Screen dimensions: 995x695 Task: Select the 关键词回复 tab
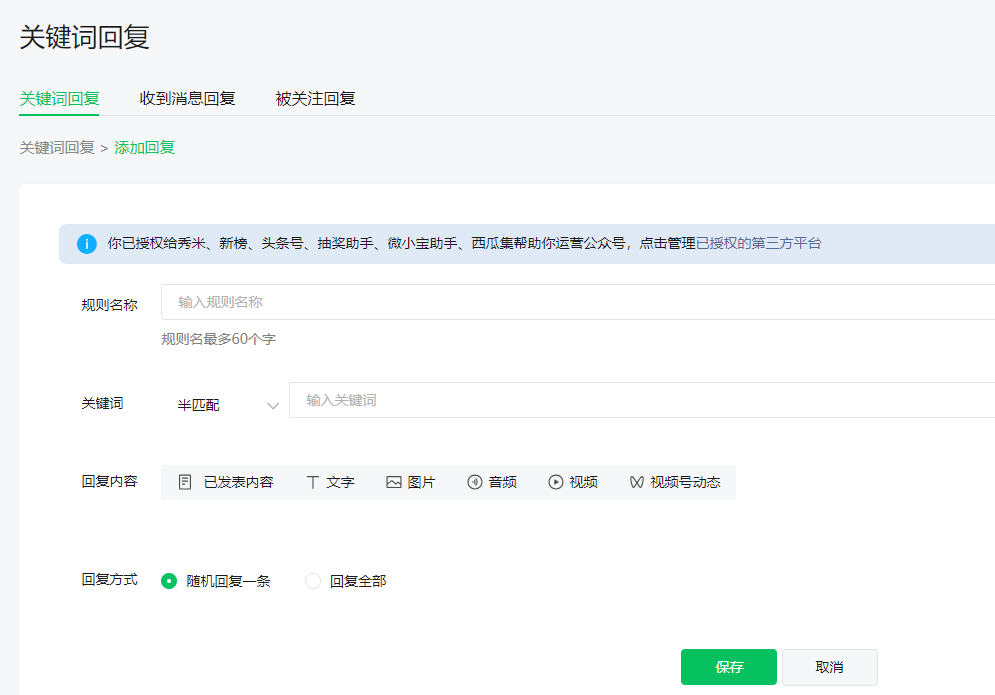[58, 99]
